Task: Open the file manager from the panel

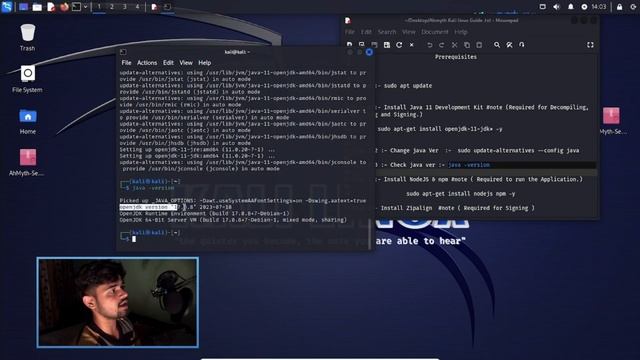Action: pyautogui.click(x=37, y=7)
